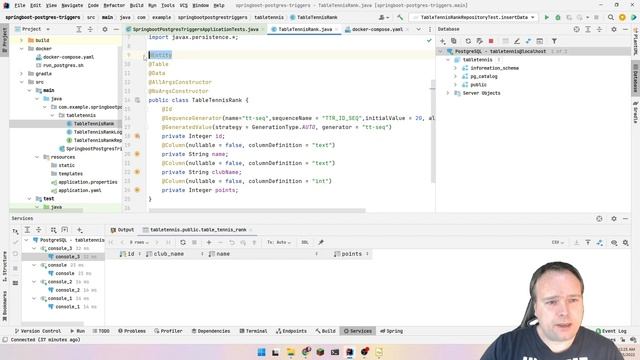Expand the public schema node
Screen dimensions: 640x360
pyautogui.click(x=456, y=85)
